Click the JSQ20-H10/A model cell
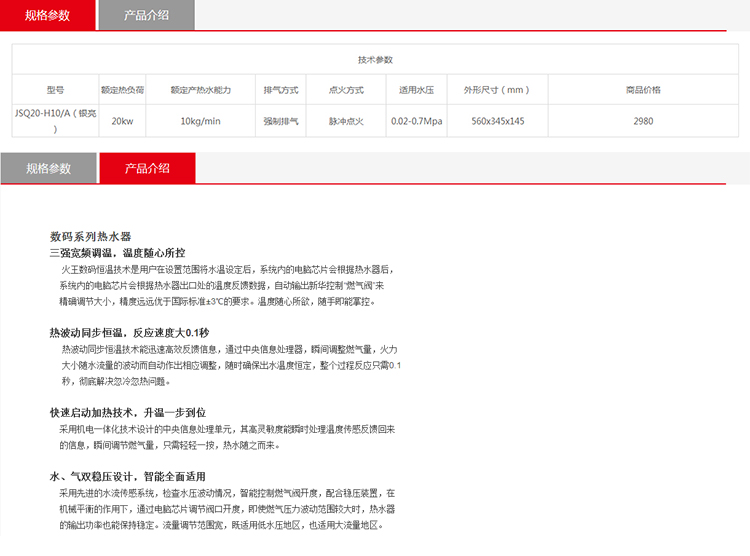This screenshot has height=556, width=750. (x=55, y=121)
